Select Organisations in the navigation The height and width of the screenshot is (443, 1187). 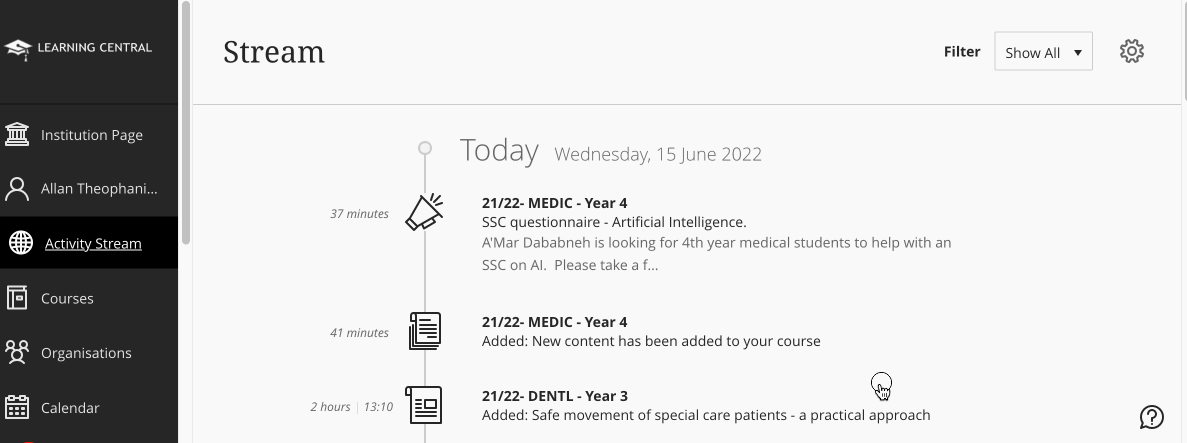pyautogui.click(x=86, y=352)
